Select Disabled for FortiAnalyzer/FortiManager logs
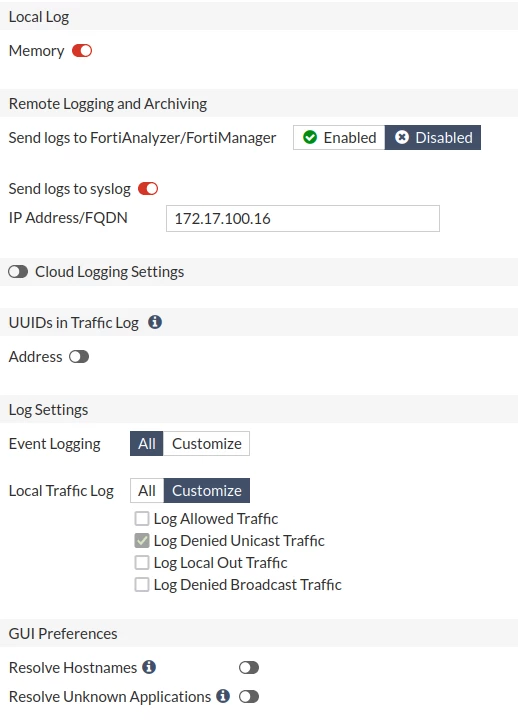Viewport: 518px width, 726px height. (x=433, y=138)
